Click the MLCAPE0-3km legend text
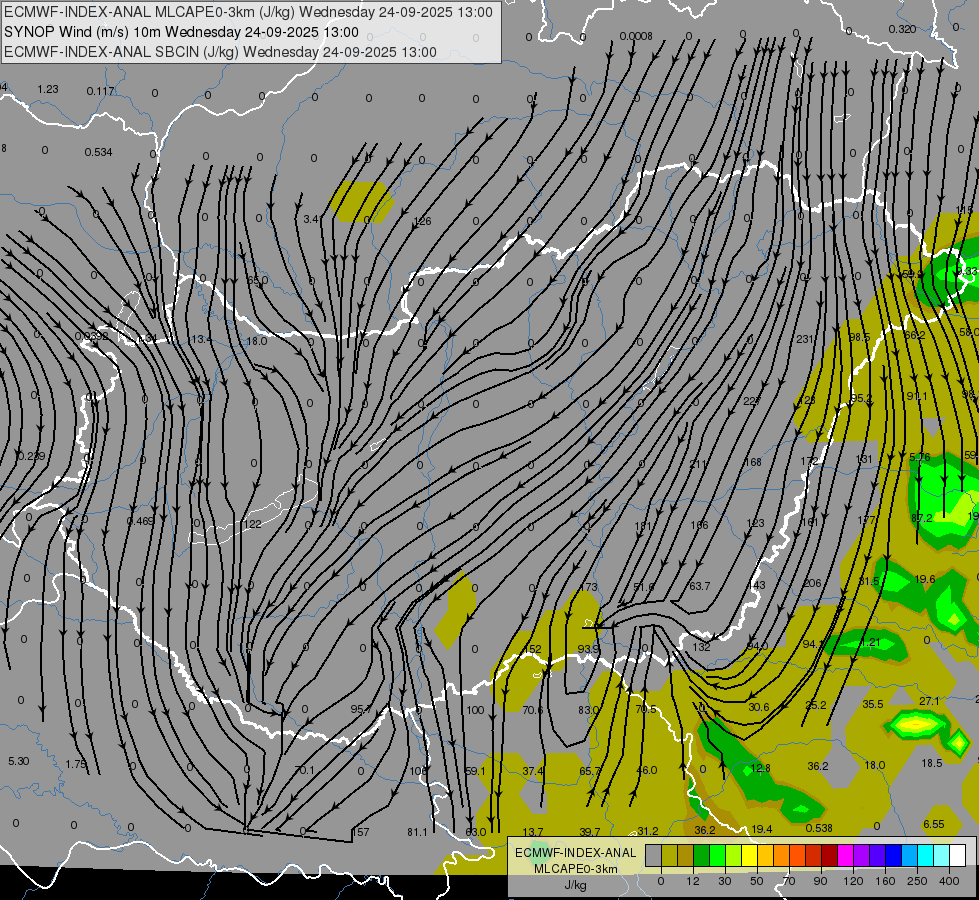 pyautogui.click(x=576, y=869)
